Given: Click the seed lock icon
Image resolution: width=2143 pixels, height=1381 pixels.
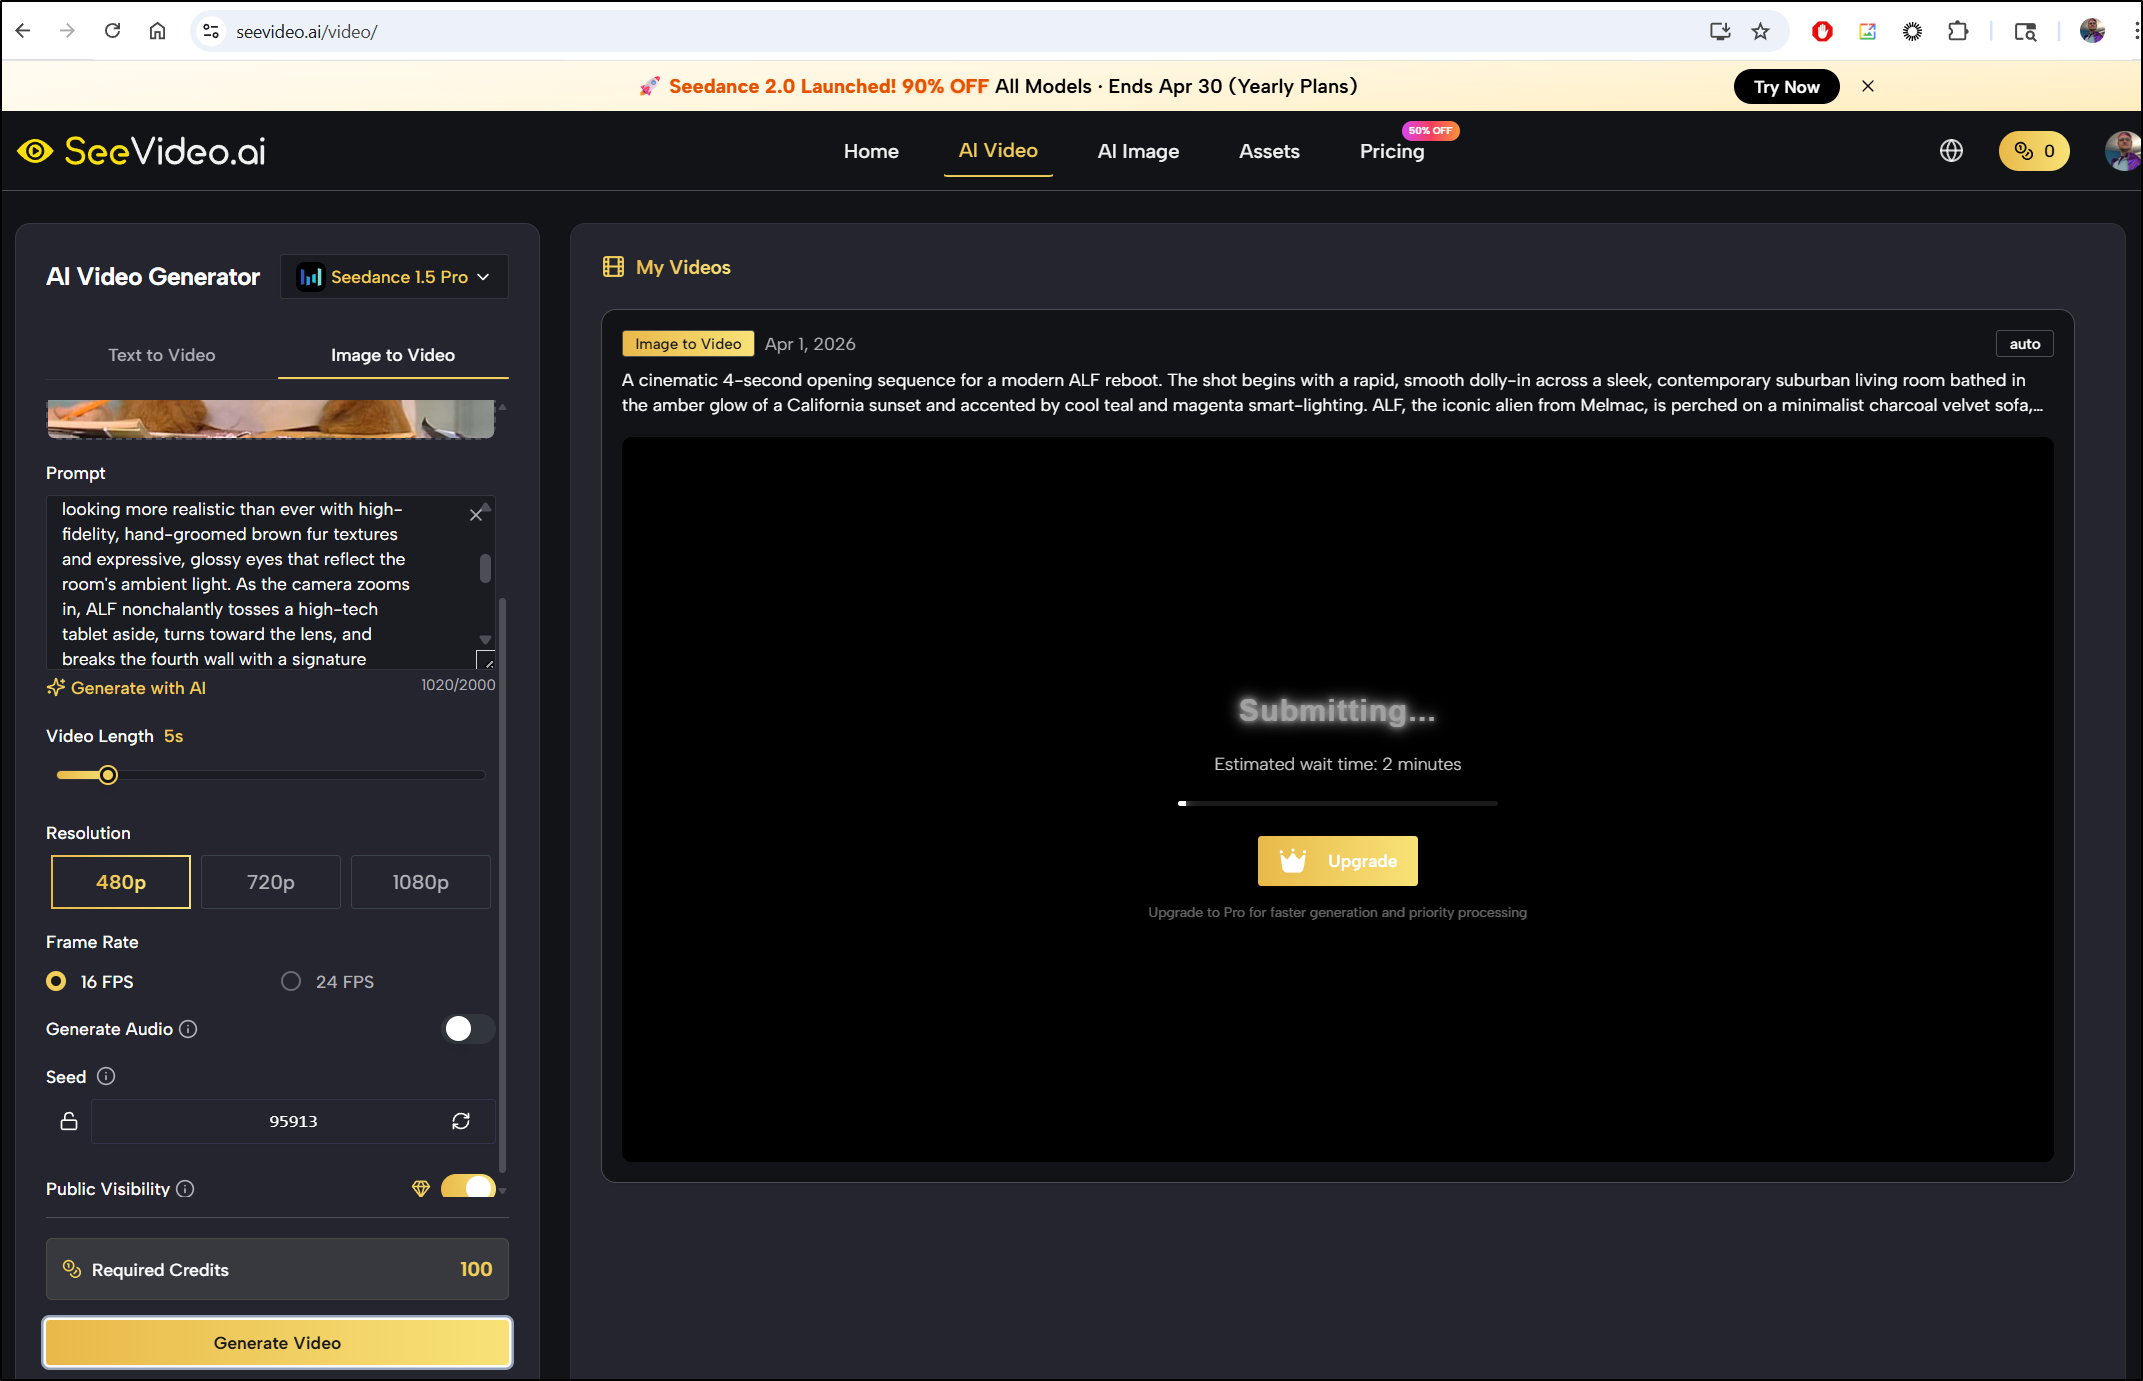Looking at the screenshot, I should point(69,1121).
